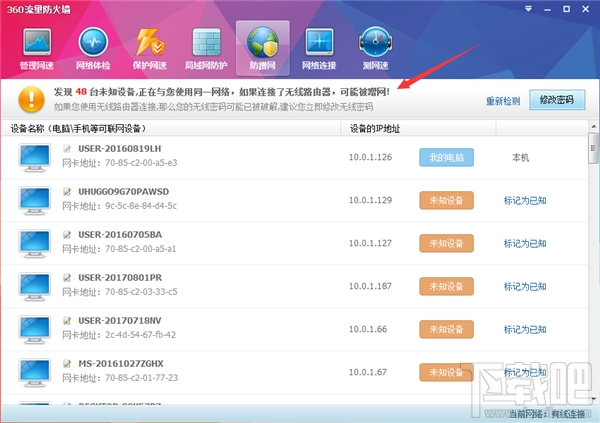The height and width of the screenshot is (423, 600).
Task: Click the monitor icon for UHUGGO9G70PAWSD
Action: tap(34, 201)
